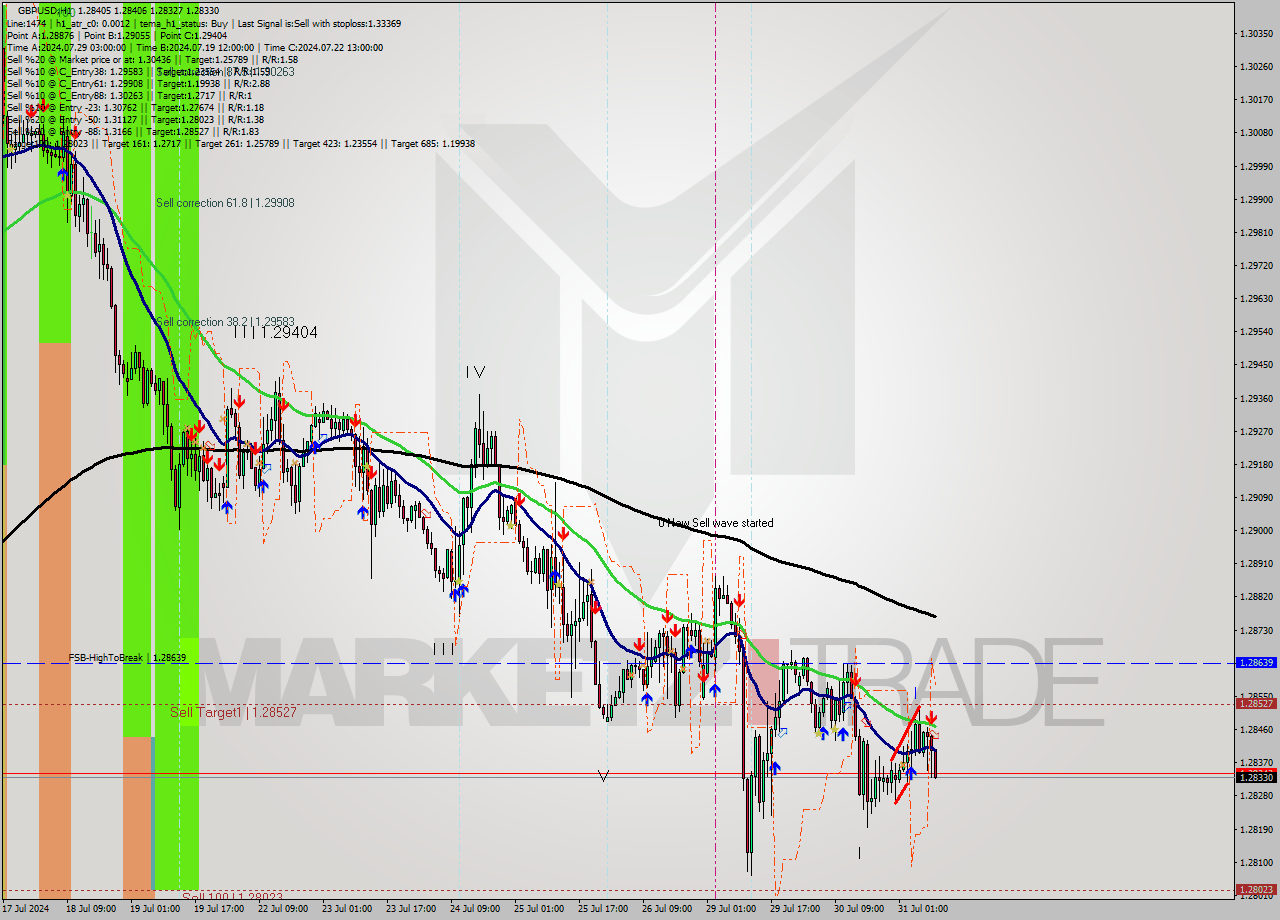
Task: Click price level 1.30260 on the axis
Action: pyautogui.click(x=1256, y=67)
